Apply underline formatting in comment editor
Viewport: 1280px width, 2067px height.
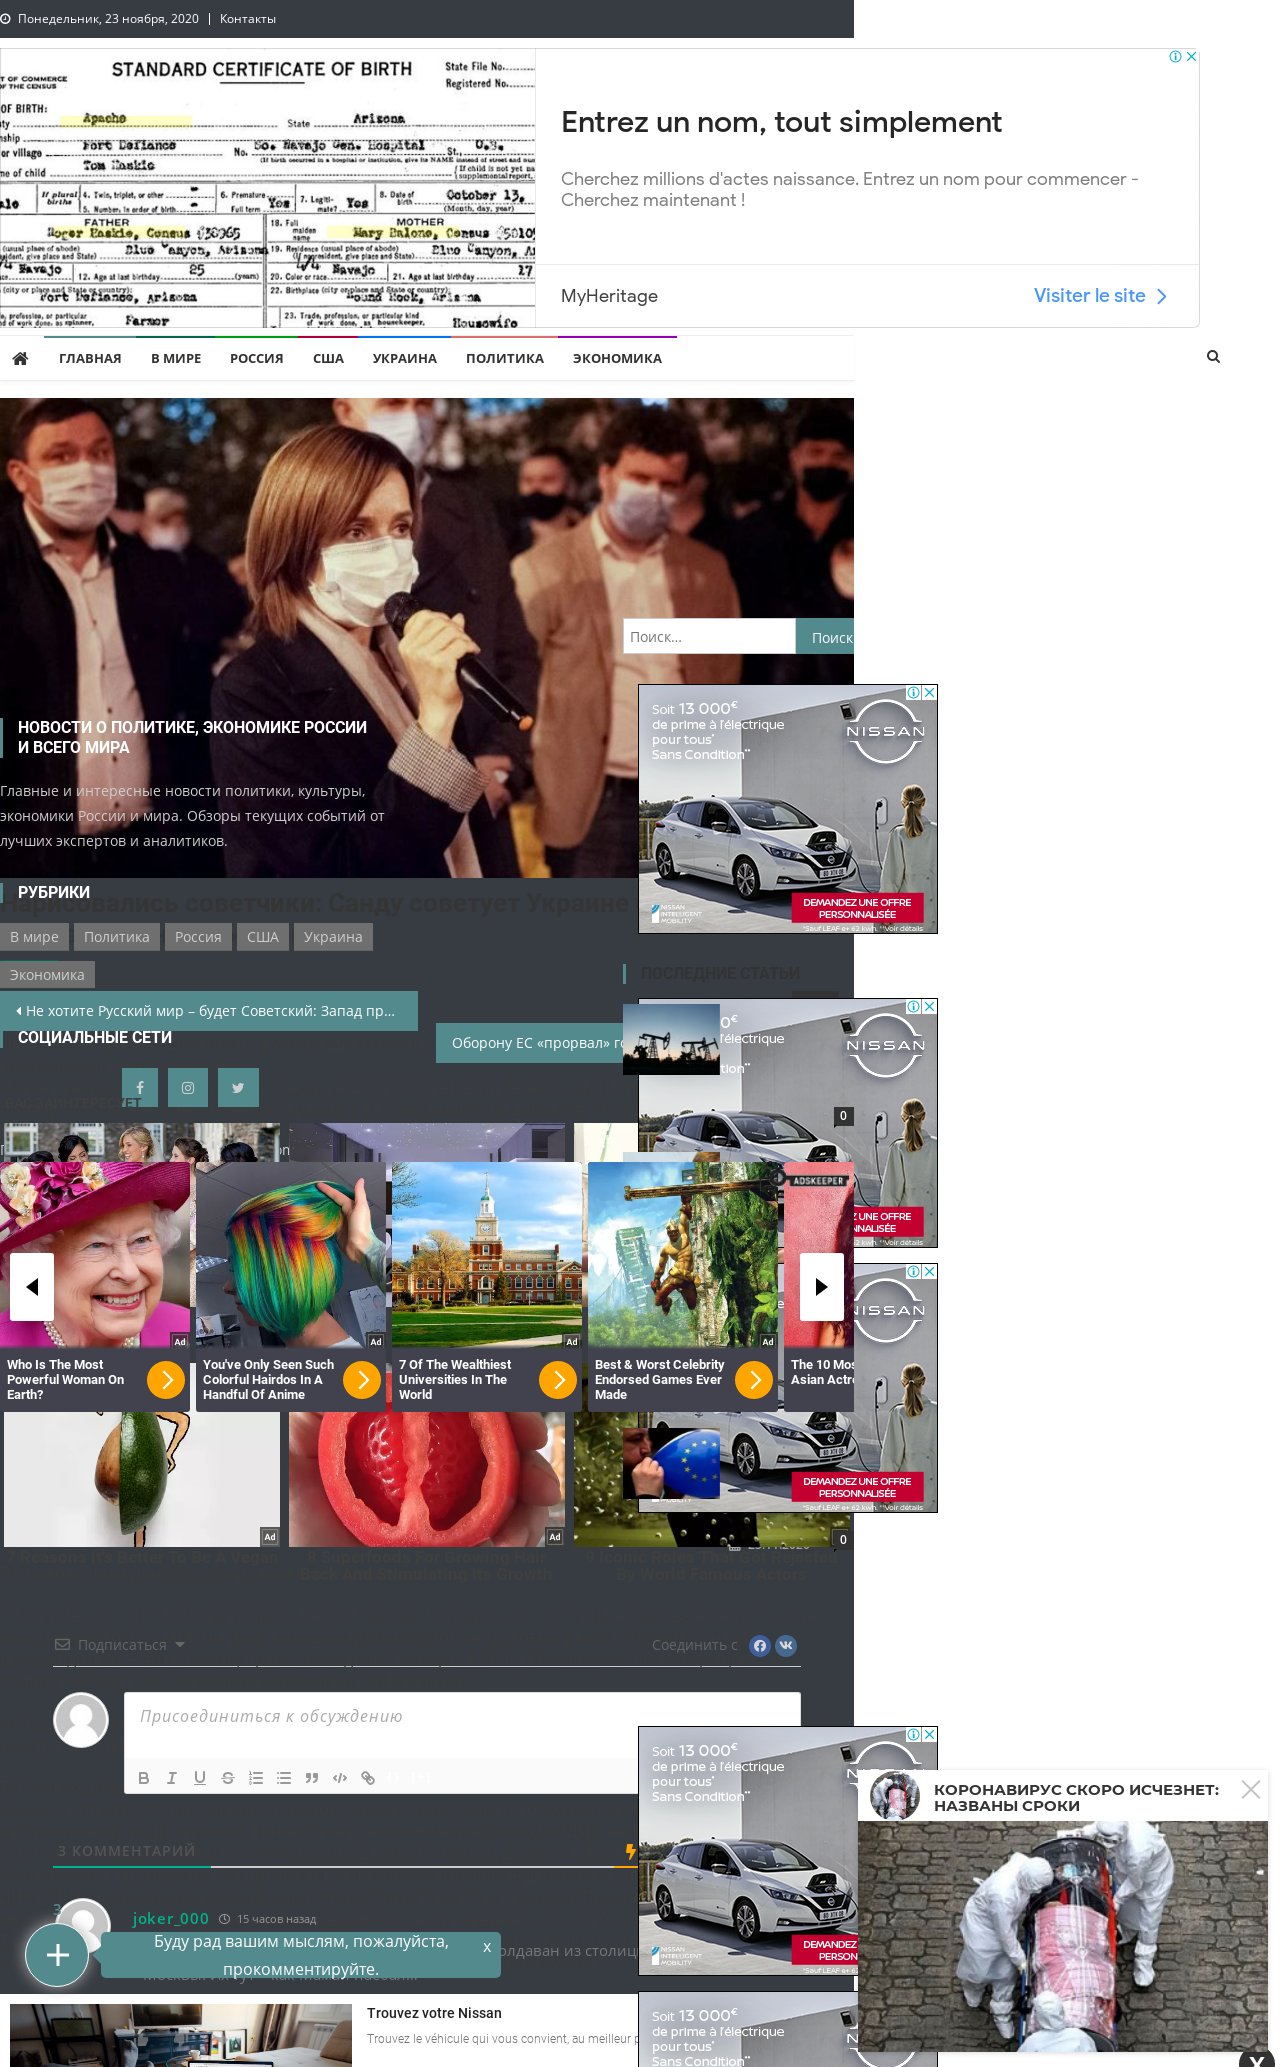click(199, 1777)
